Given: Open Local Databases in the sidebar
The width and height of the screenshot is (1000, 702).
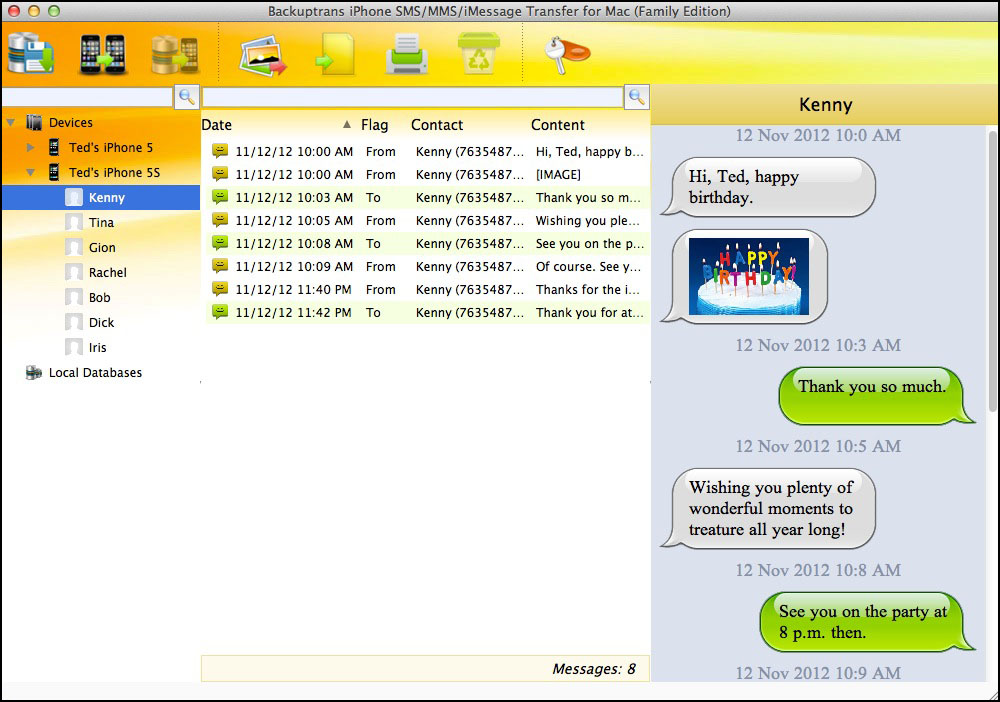Looking at the screenshot, I should click(x=96, y=372).
